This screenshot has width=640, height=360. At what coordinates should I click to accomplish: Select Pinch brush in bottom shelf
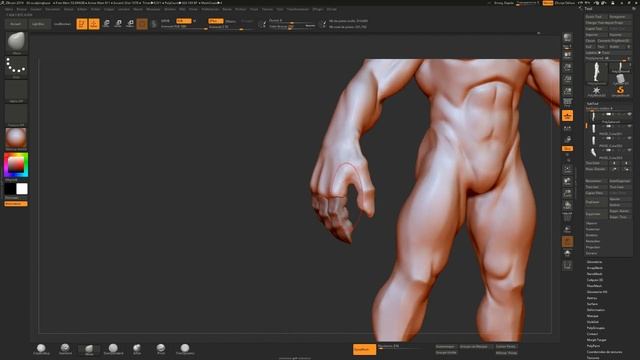pos(161,349)
